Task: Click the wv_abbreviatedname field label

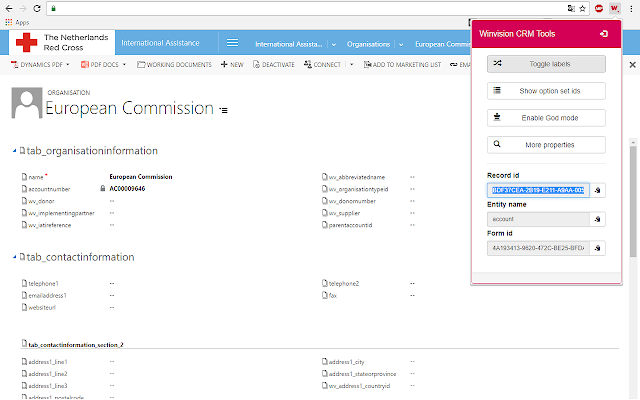Action: (x=357, y=177)
